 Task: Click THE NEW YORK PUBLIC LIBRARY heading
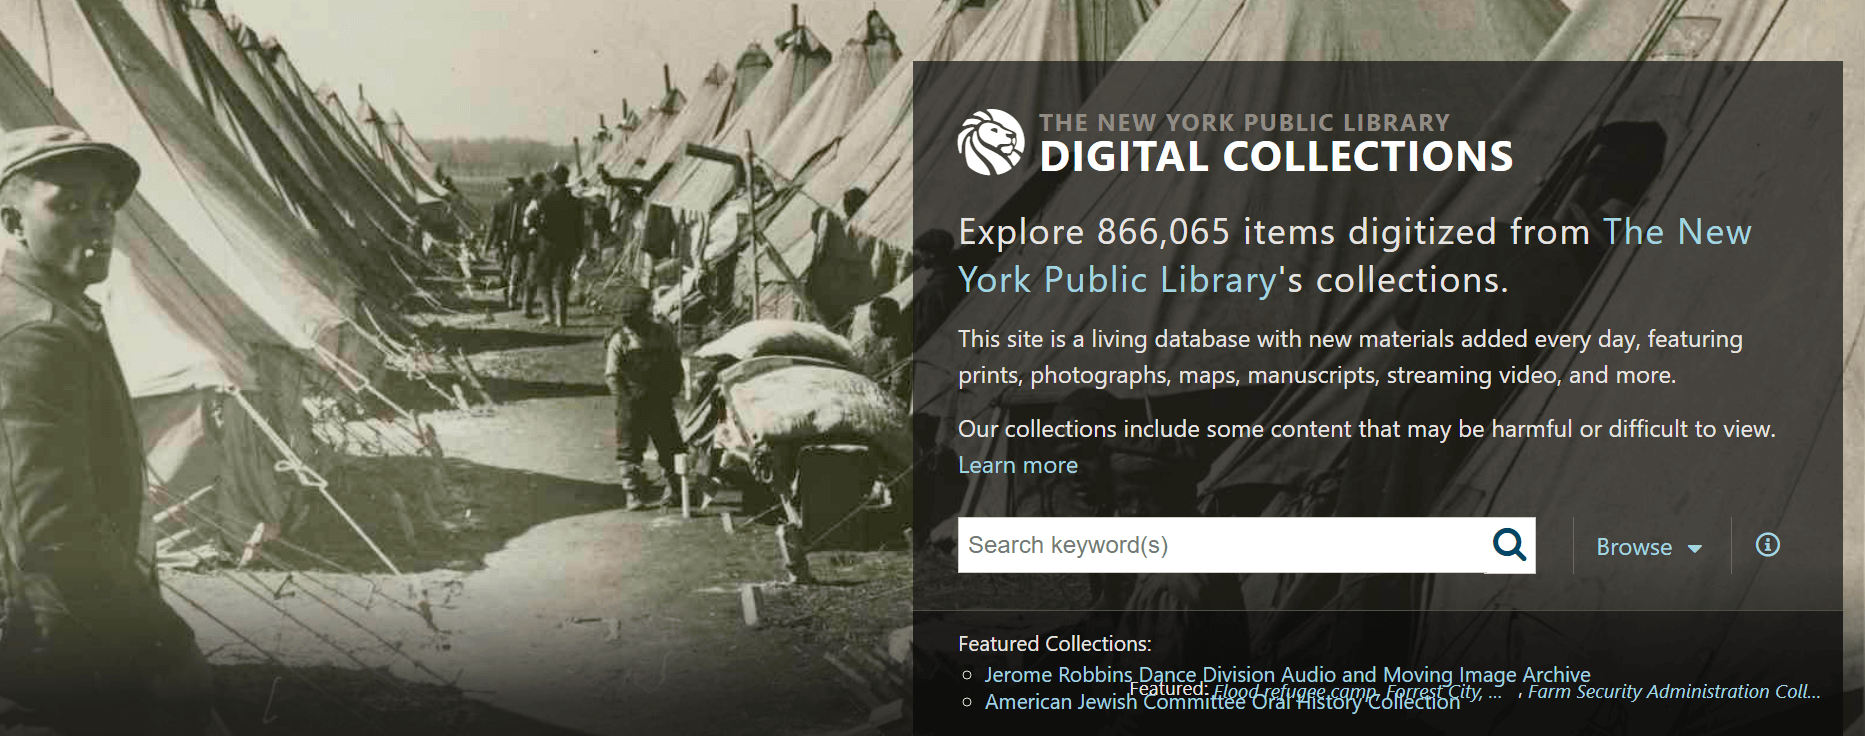pos(1244,123)
